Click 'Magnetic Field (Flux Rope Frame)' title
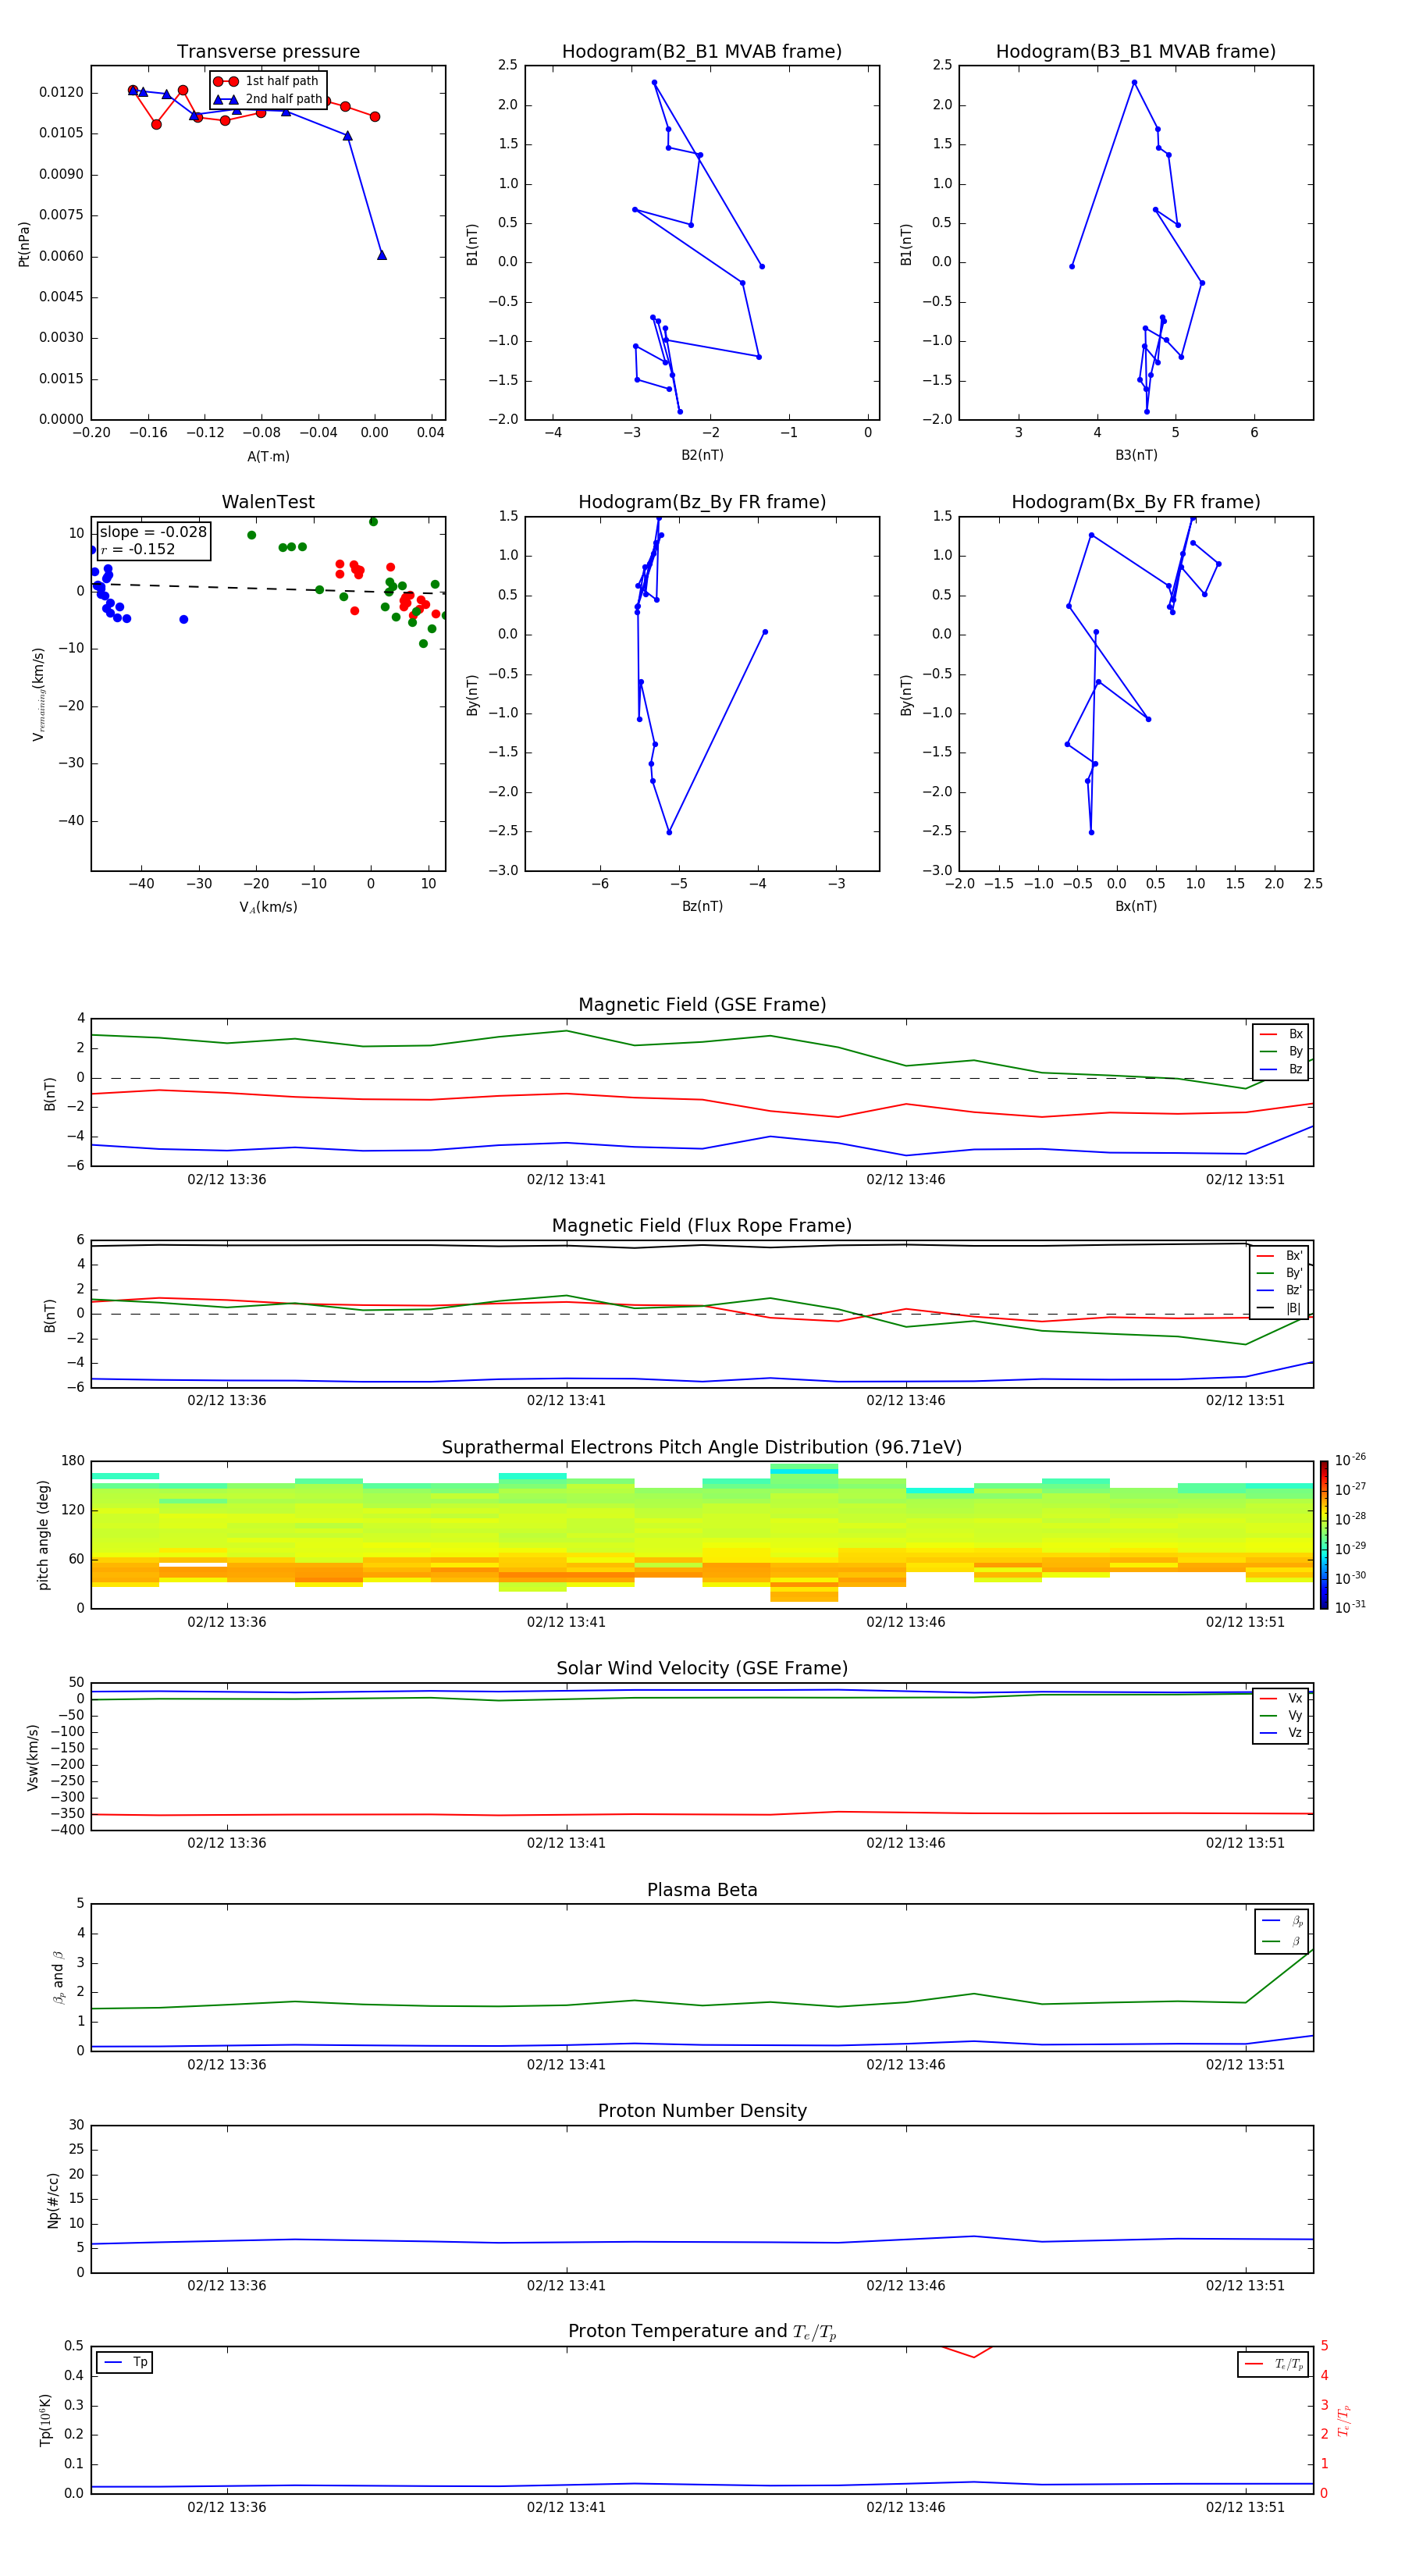This screenshot has height=2576, width=1405. (702, 1226)
